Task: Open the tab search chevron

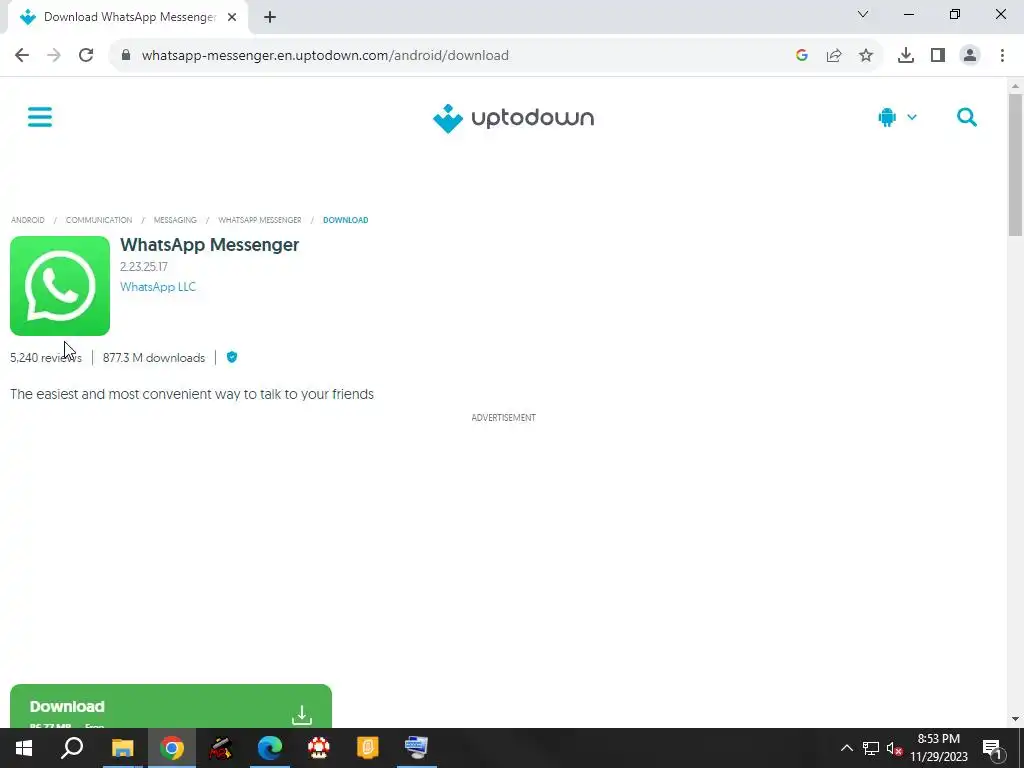Action: point(863,14)
